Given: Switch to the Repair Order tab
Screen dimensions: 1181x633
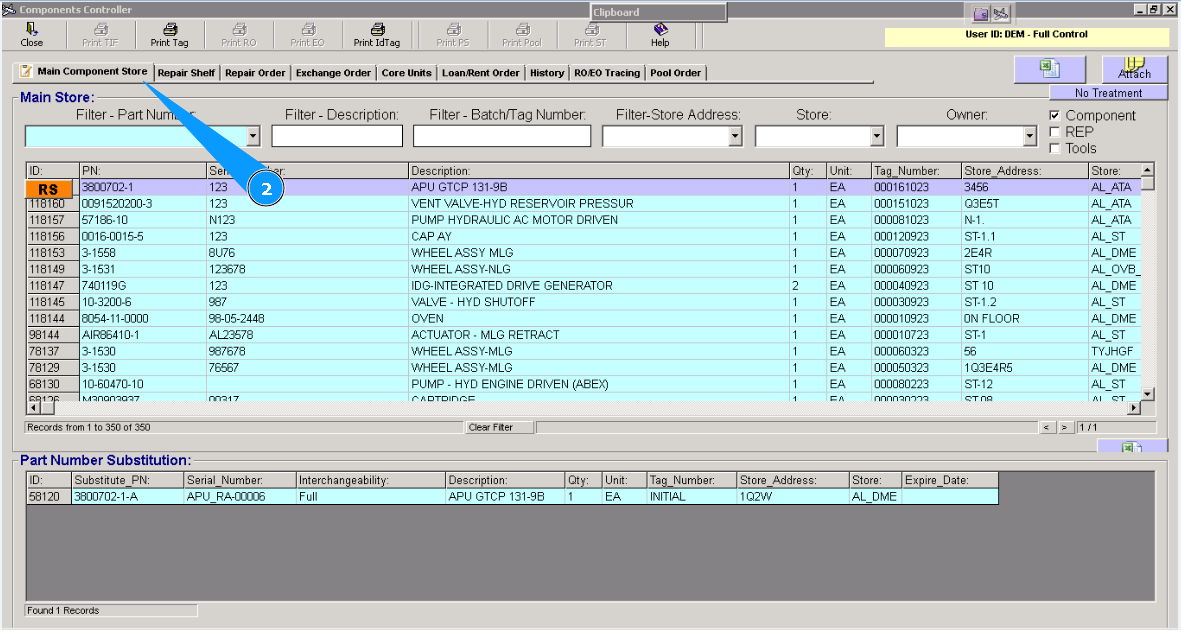Looking at the screenshot, I should tap(255, 73).
